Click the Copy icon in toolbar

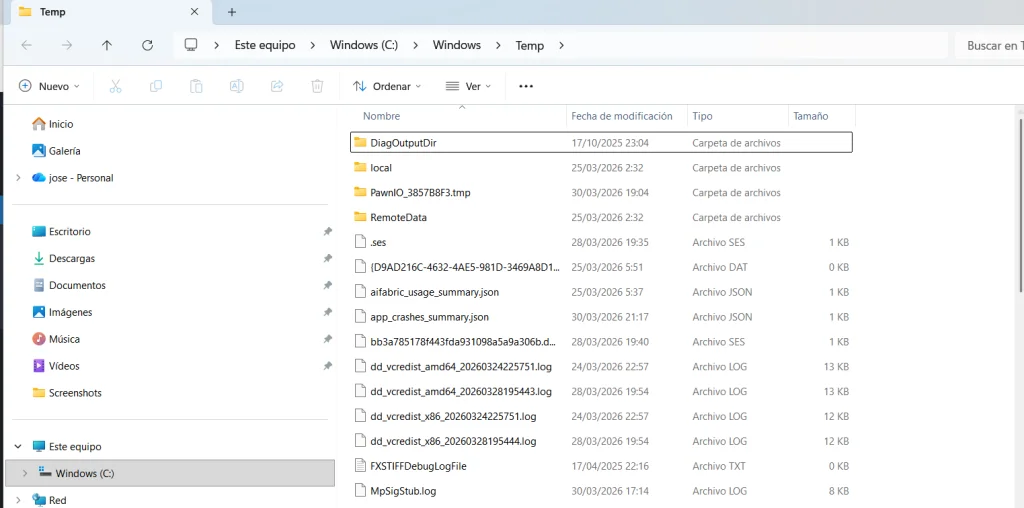point(156,86)
